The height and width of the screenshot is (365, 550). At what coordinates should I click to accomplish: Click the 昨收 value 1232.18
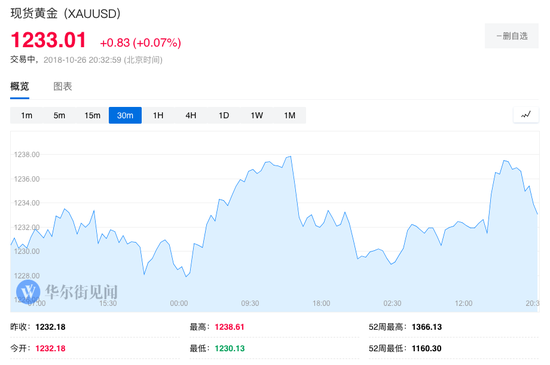(51, 327)
